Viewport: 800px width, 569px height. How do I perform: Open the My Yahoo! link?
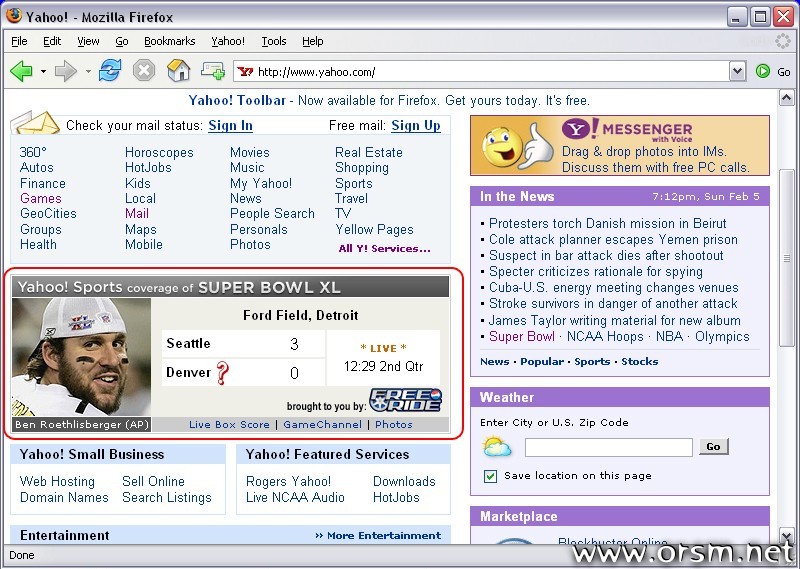pos(261,183)
